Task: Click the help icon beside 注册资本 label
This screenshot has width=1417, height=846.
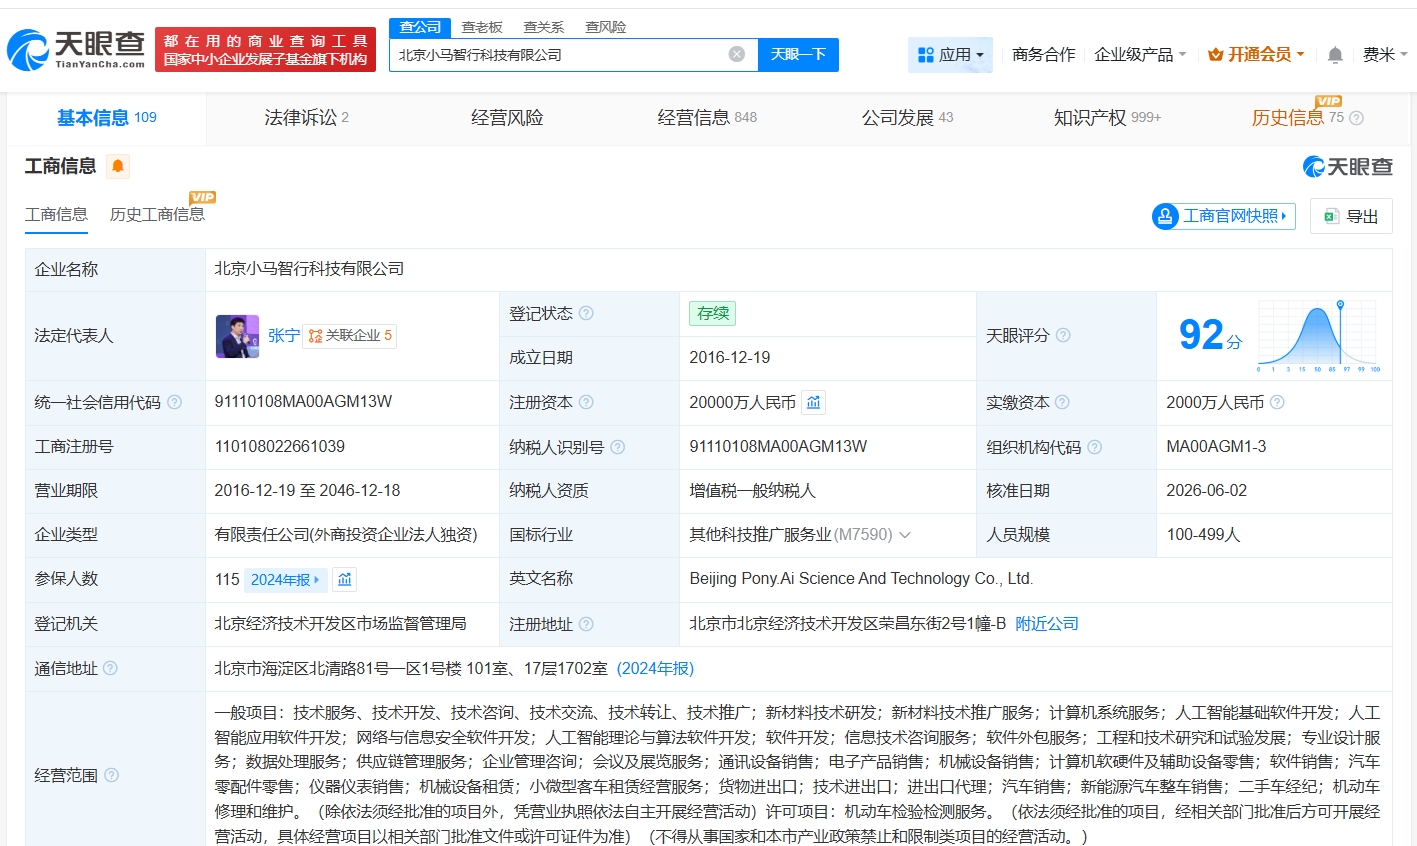Action: pos(587,402)
